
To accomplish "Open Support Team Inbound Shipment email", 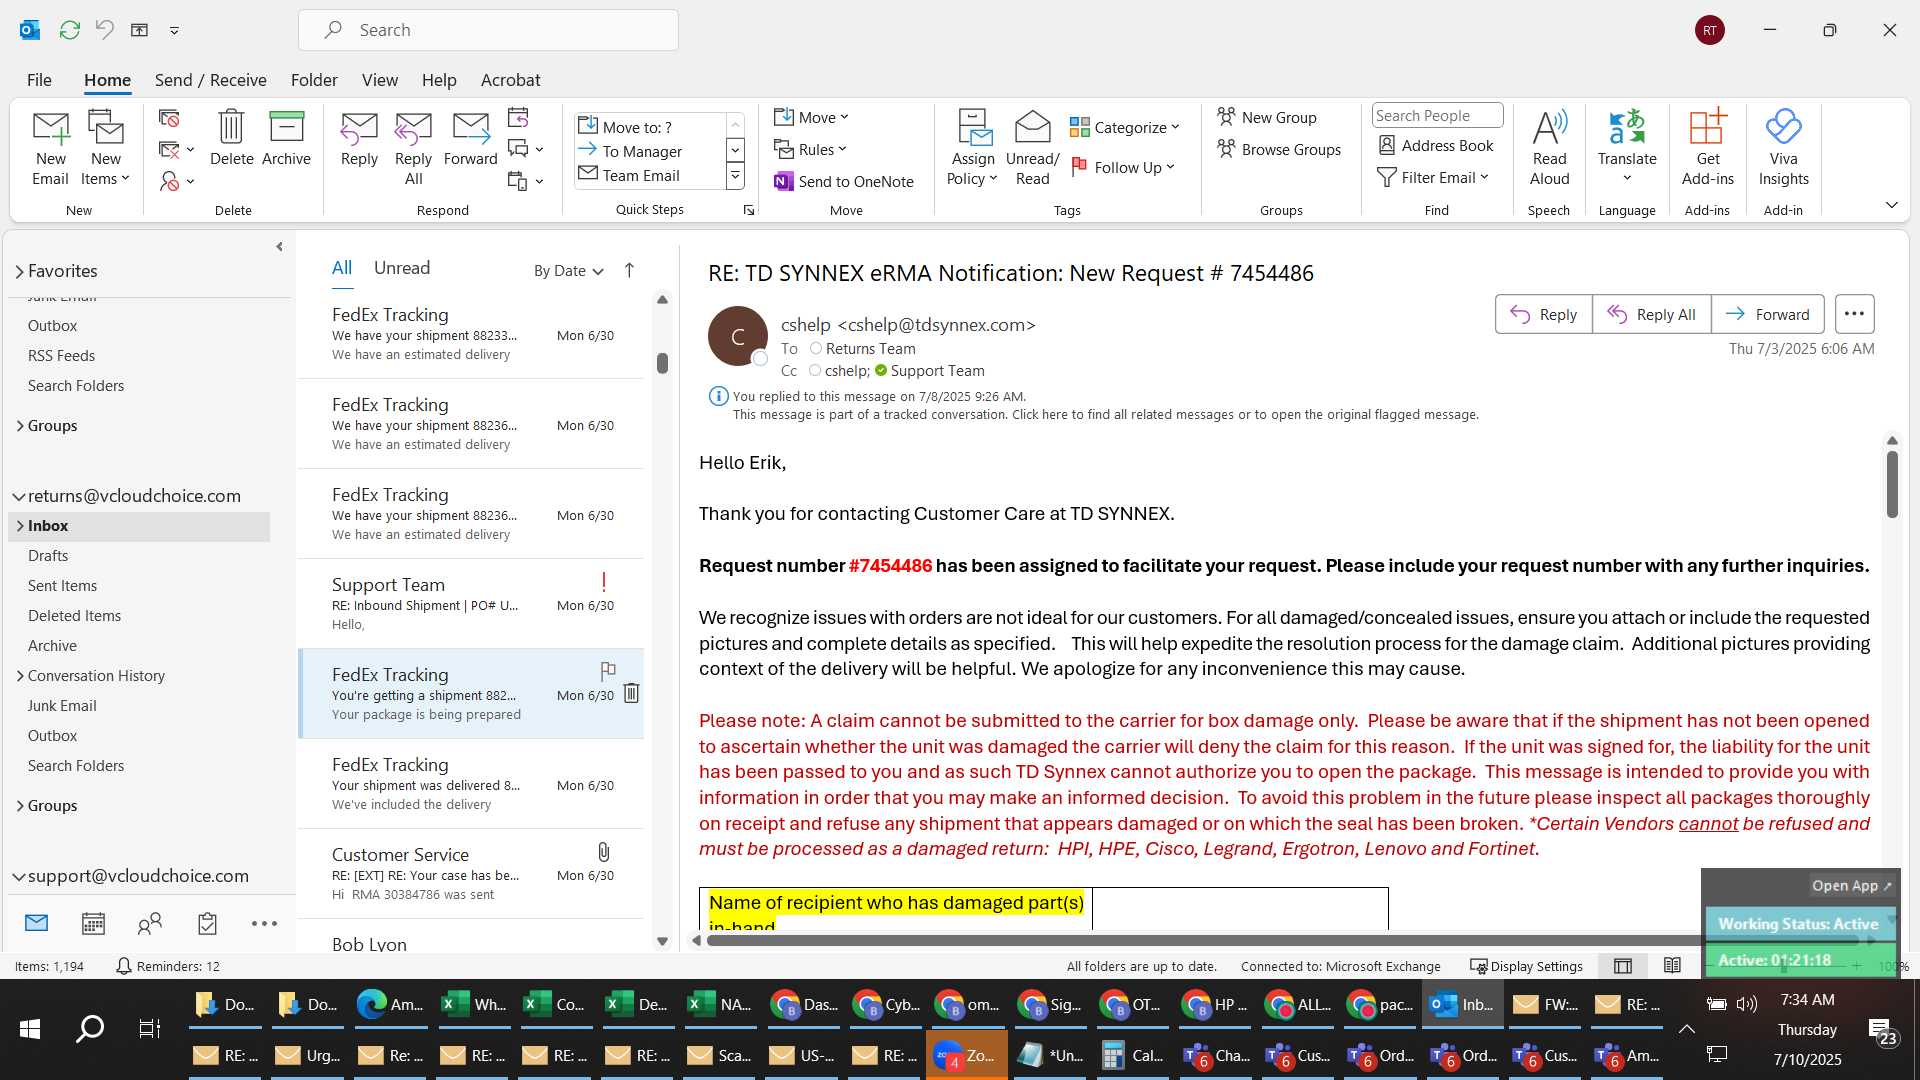I will coord(472,604).
